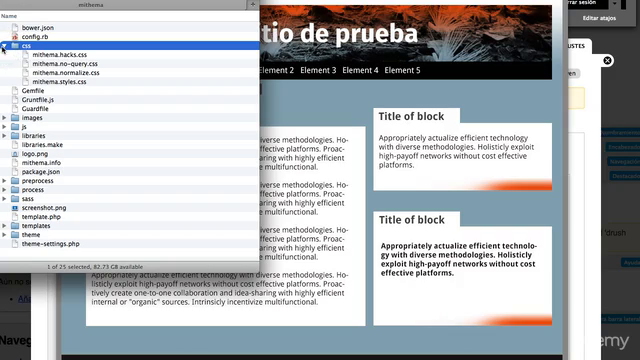The height and width of the screenshot is (360, 640).
Task: Select the package.json file name
Action: pos(41,172)
